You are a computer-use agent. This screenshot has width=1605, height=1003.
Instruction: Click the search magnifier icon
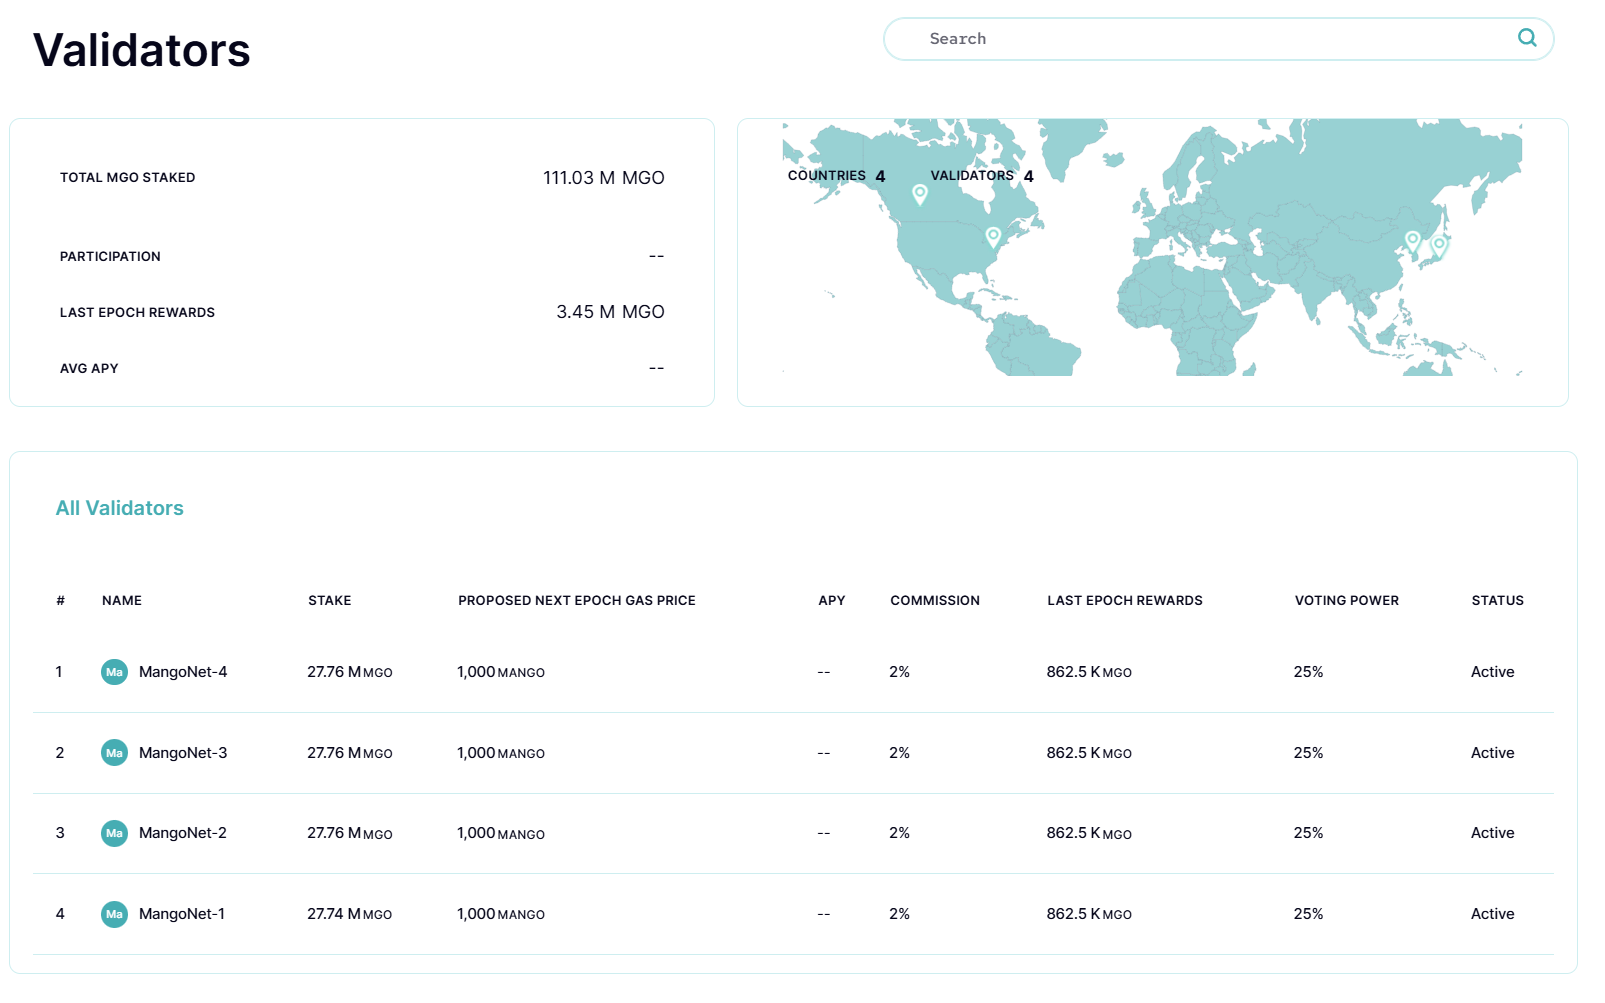coord(1527,38)
